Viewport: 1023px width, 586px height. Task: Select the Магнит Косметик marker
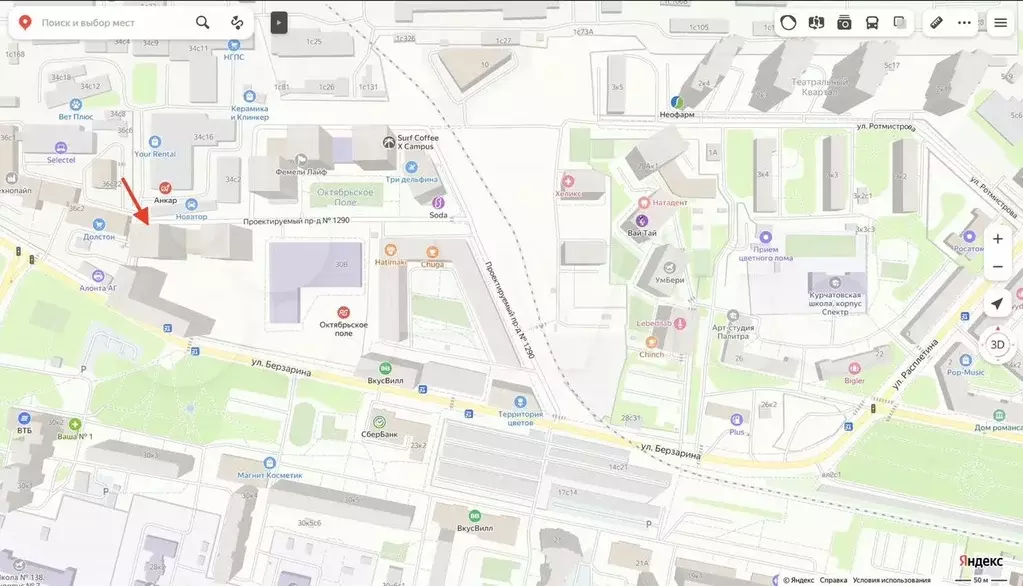coord(269,463)
